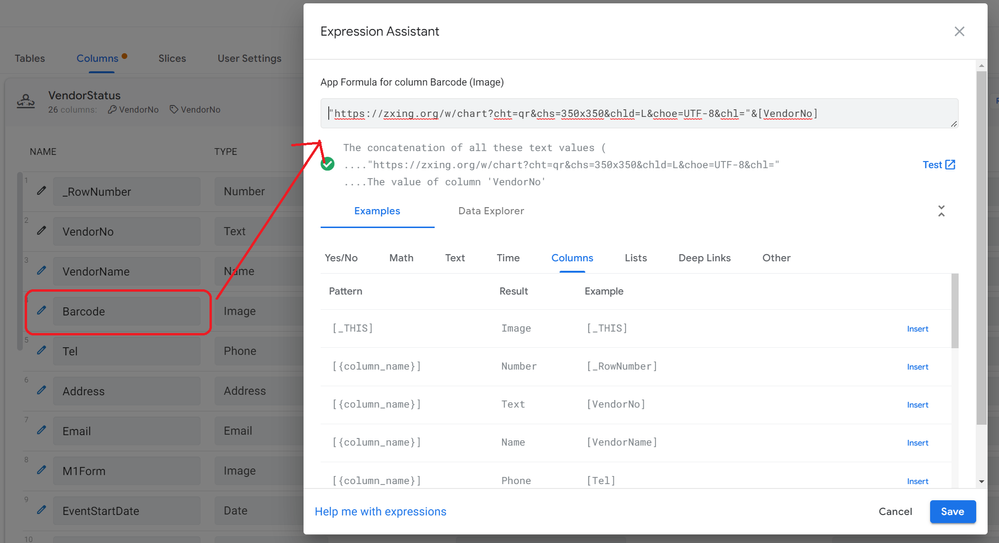
Task: Edit the VendorNo column pencil icon
Action: coord(41,231)
